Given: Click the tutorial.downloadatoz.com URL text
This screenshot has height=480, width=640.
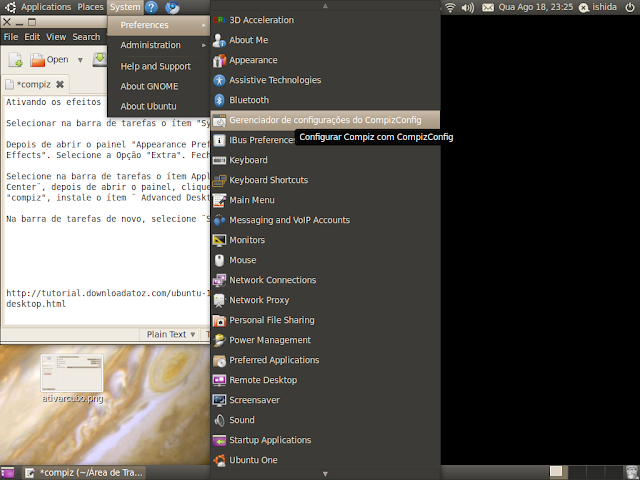Looking at the screenshot, I should [x=108, y=298].
